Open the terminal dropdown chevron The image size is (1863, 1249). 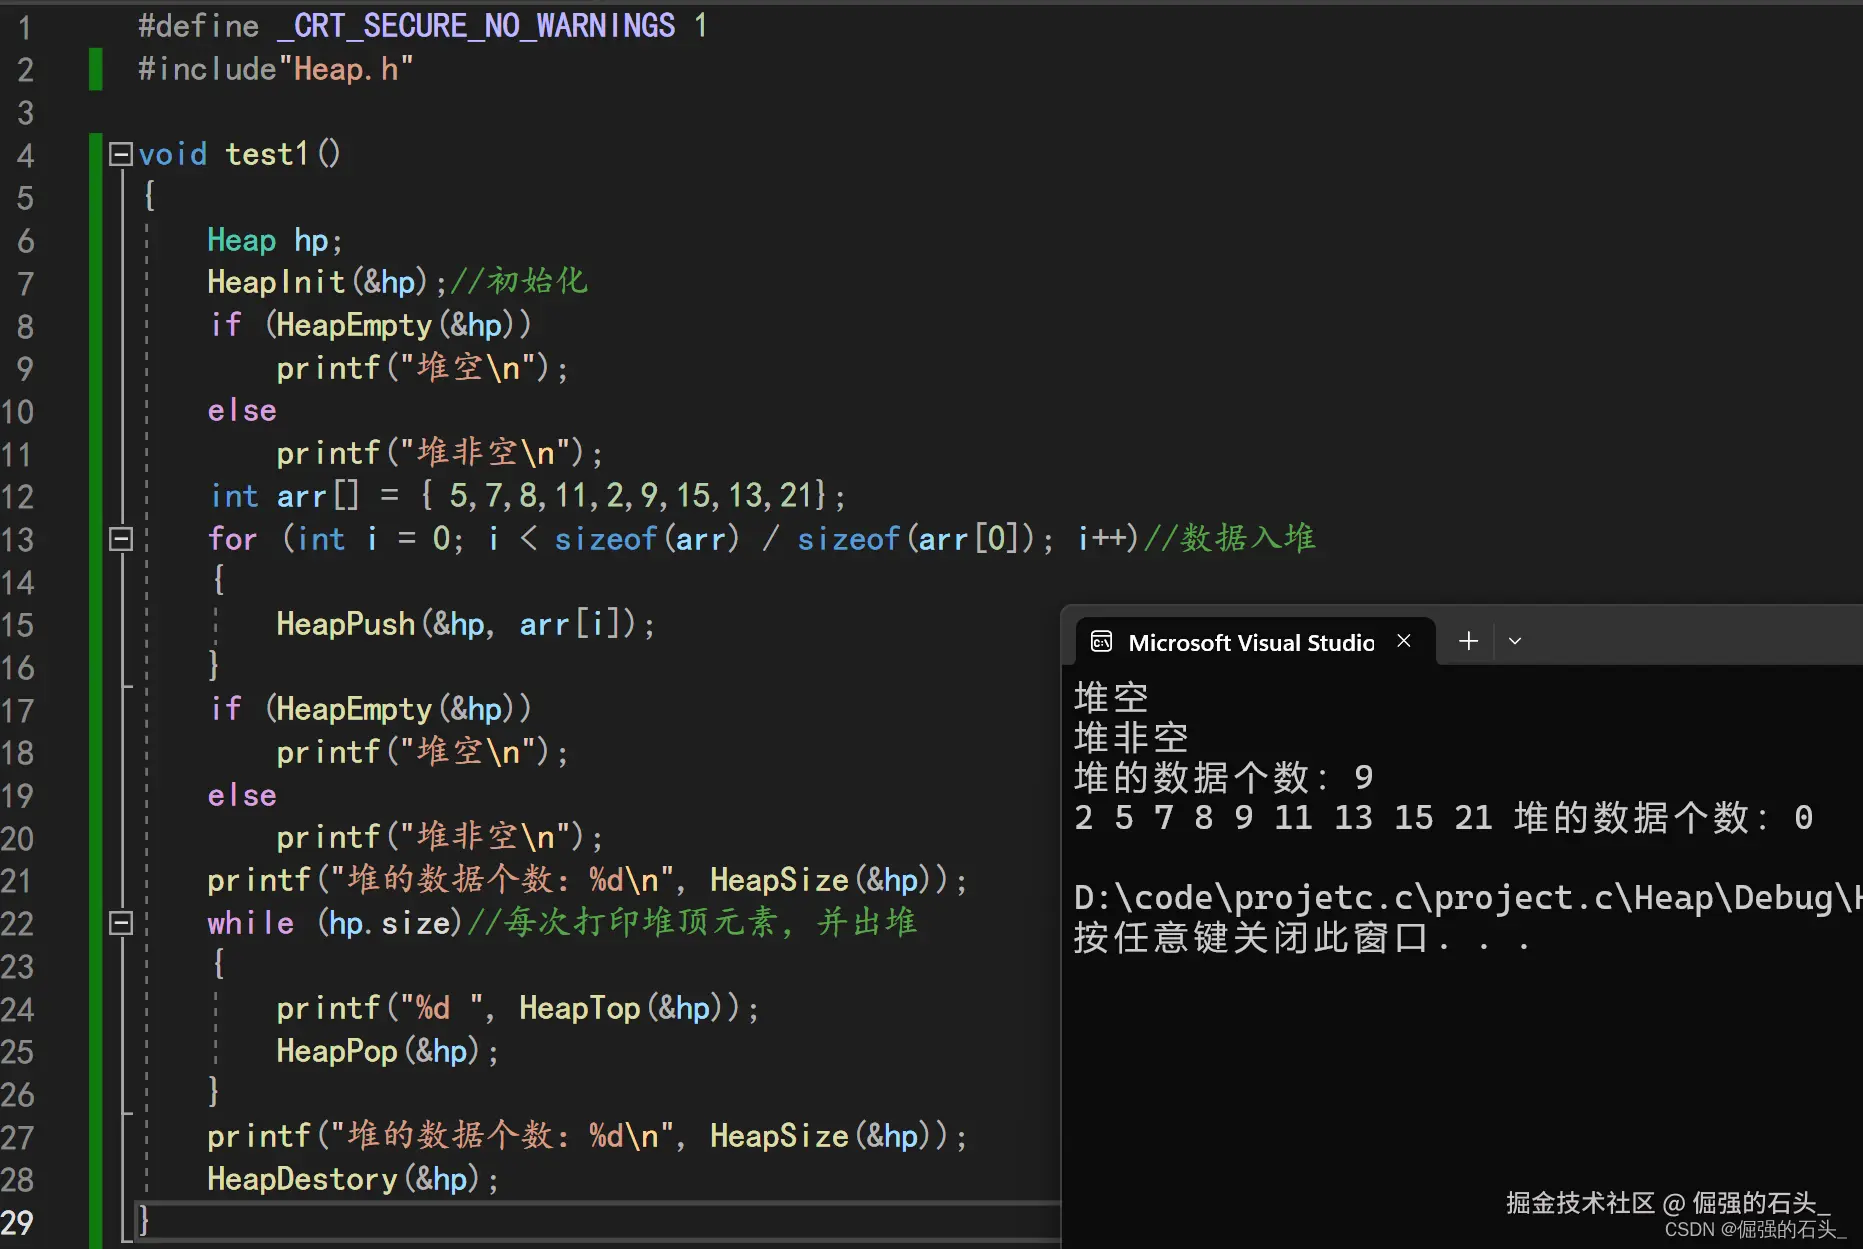1514,640
